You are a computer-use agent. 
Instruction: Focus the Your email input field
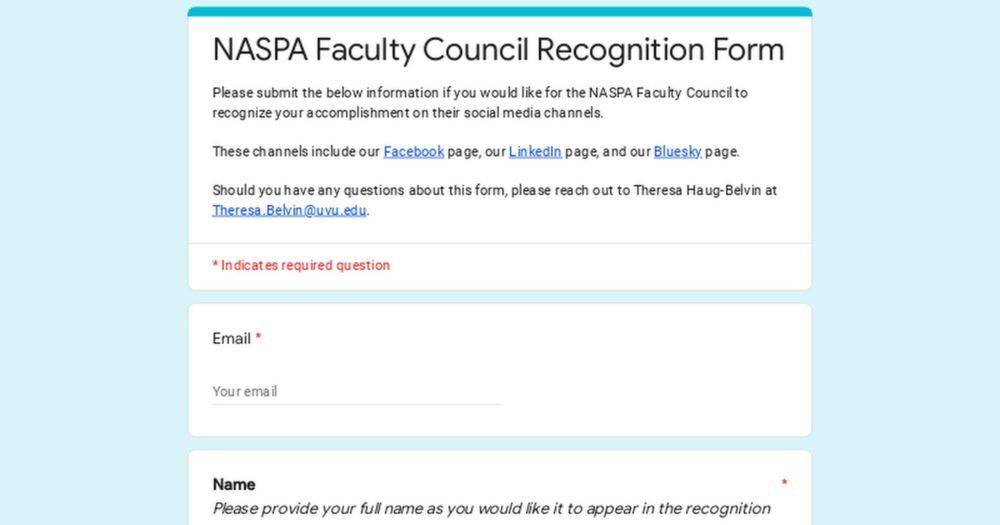point(355,392)
